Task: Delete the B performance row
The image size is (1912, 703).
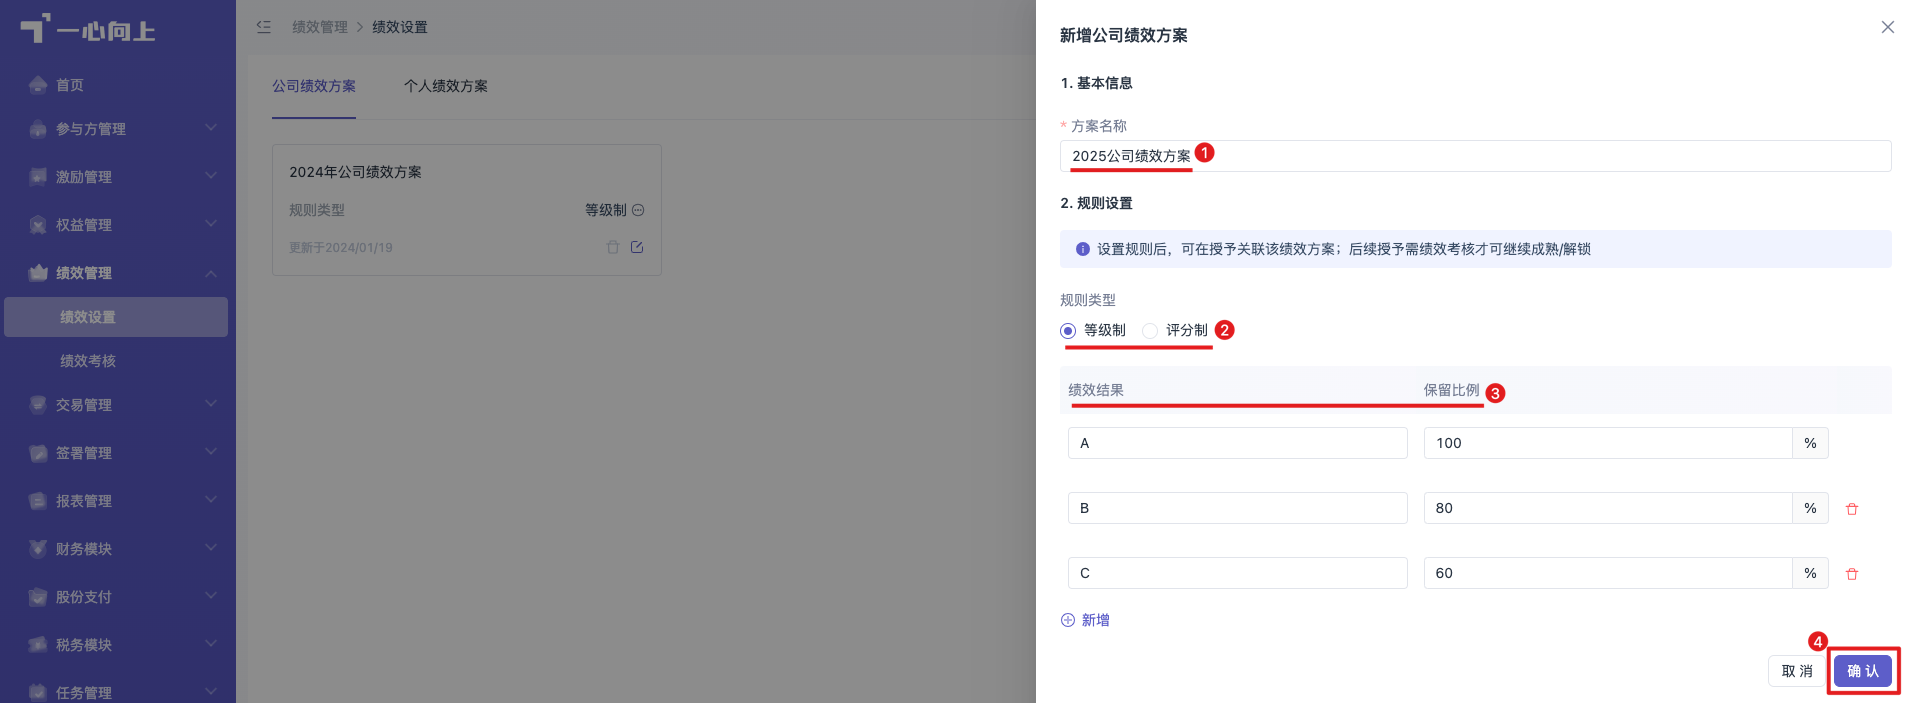Action: tap(1851, 509)
